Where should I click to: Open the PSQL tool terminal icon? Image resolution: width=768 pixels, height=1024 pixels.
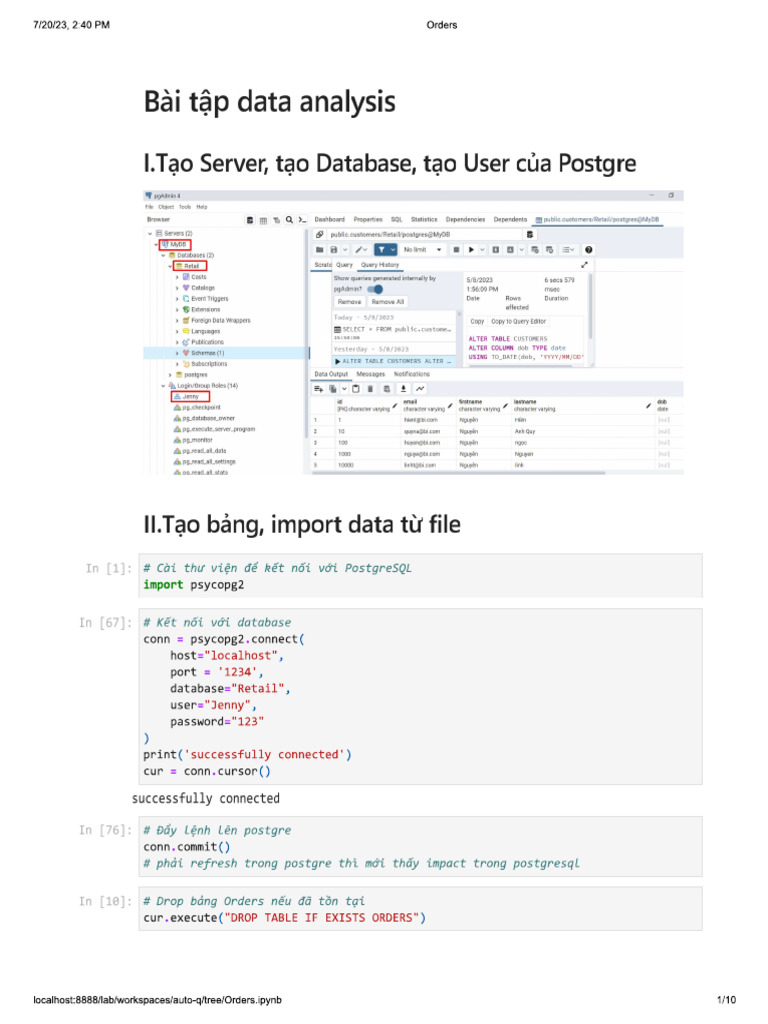301,219
